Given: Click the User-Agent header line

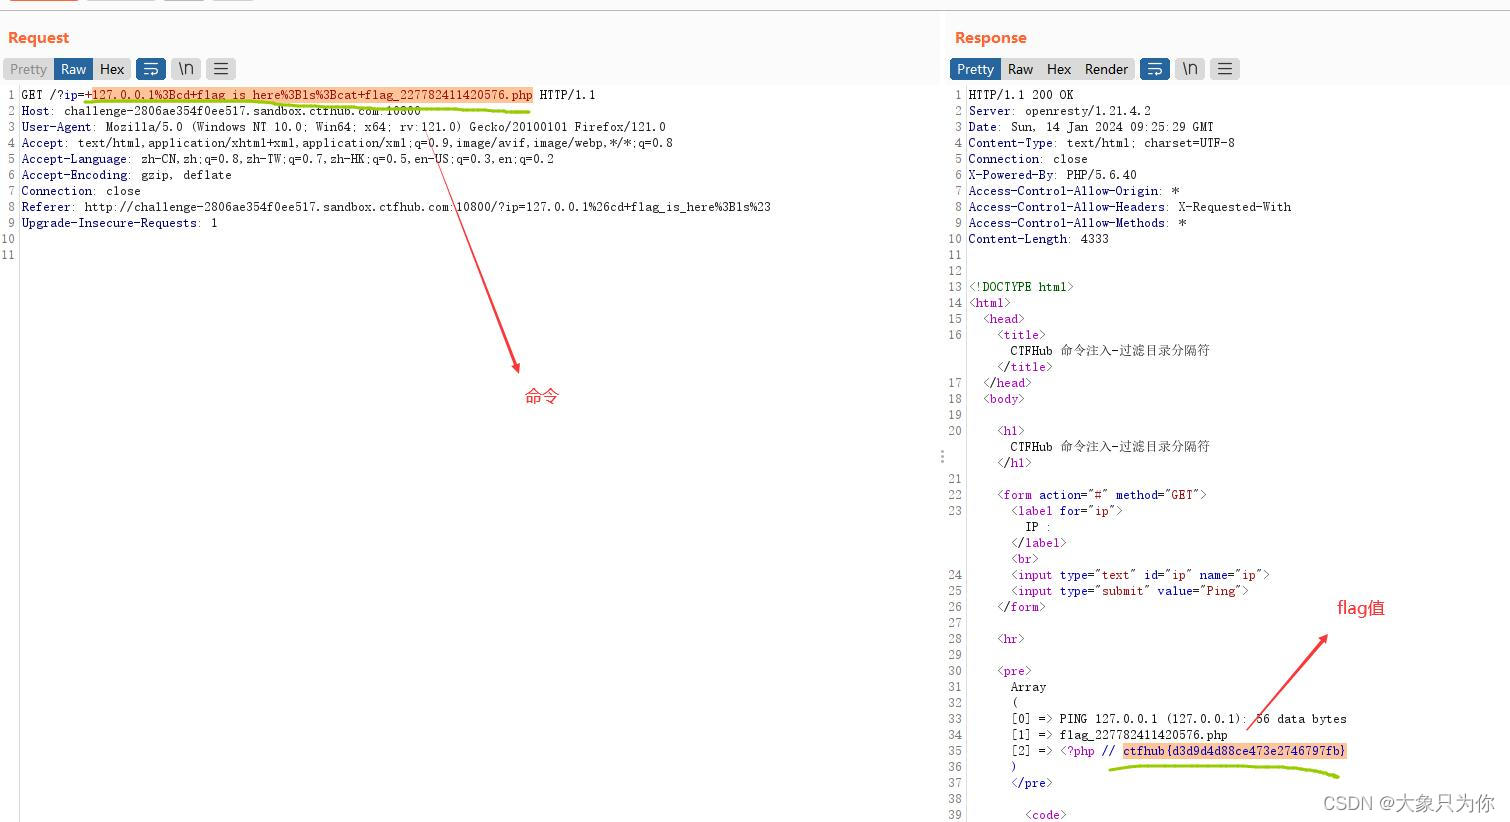Looking at the screenshot, I should [x=343, y=127].
